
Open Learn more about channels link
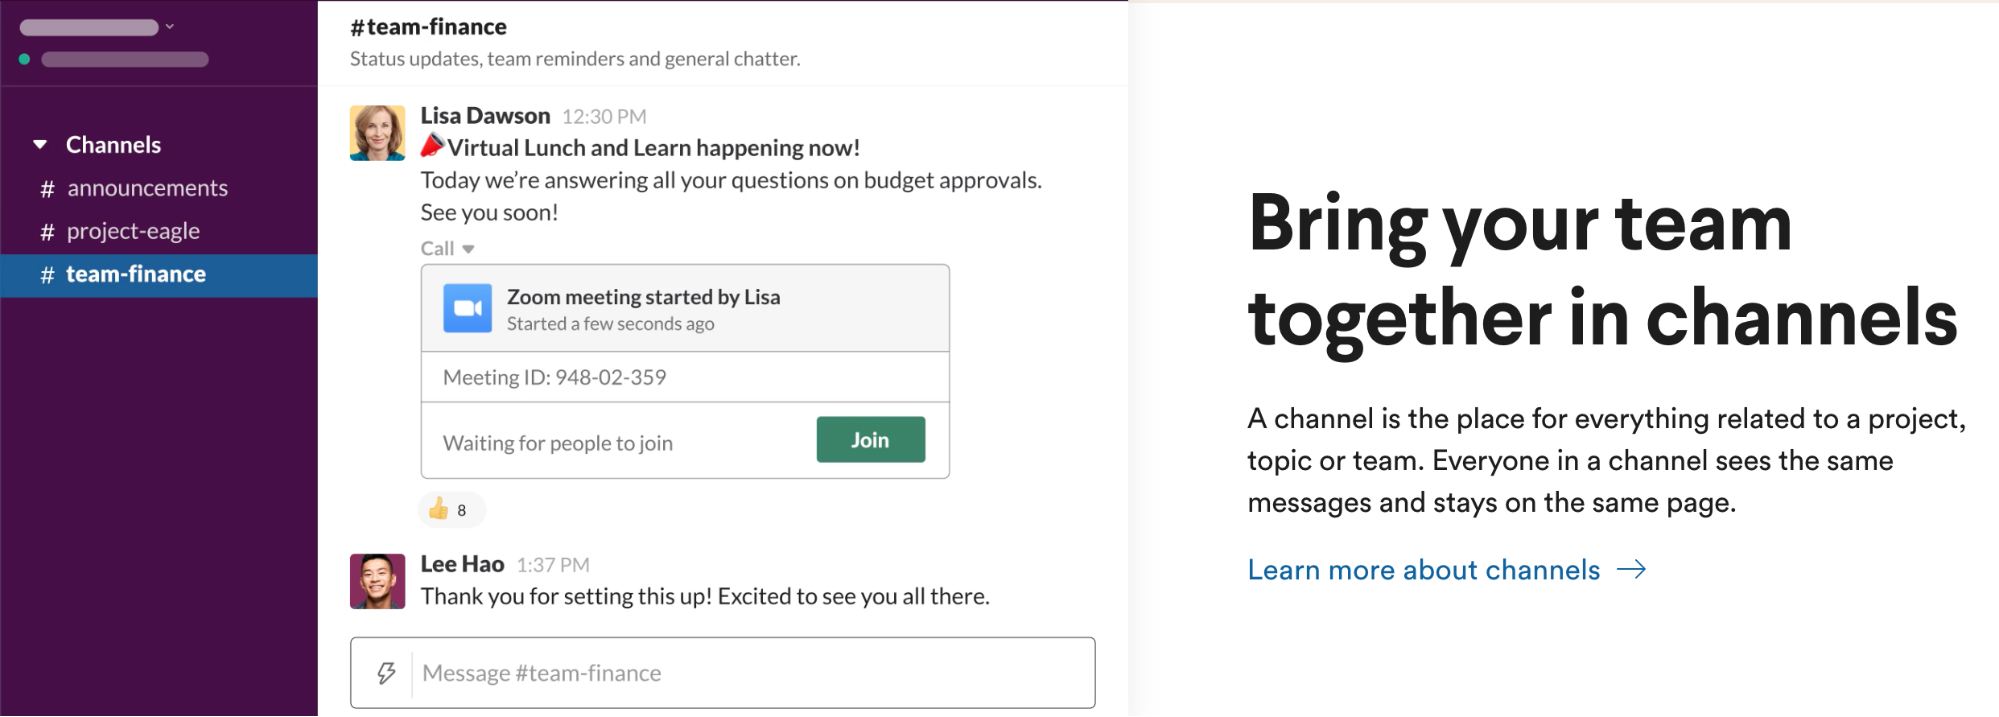1423,570
